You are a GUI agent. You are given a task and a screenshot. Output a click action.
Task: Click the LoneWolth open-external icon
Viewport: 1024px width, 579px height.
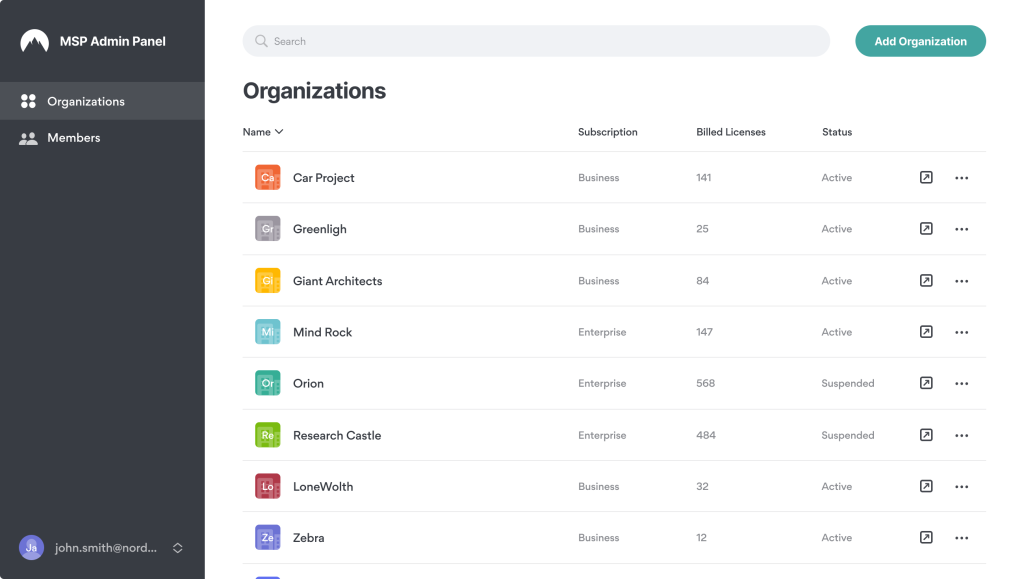926,486
